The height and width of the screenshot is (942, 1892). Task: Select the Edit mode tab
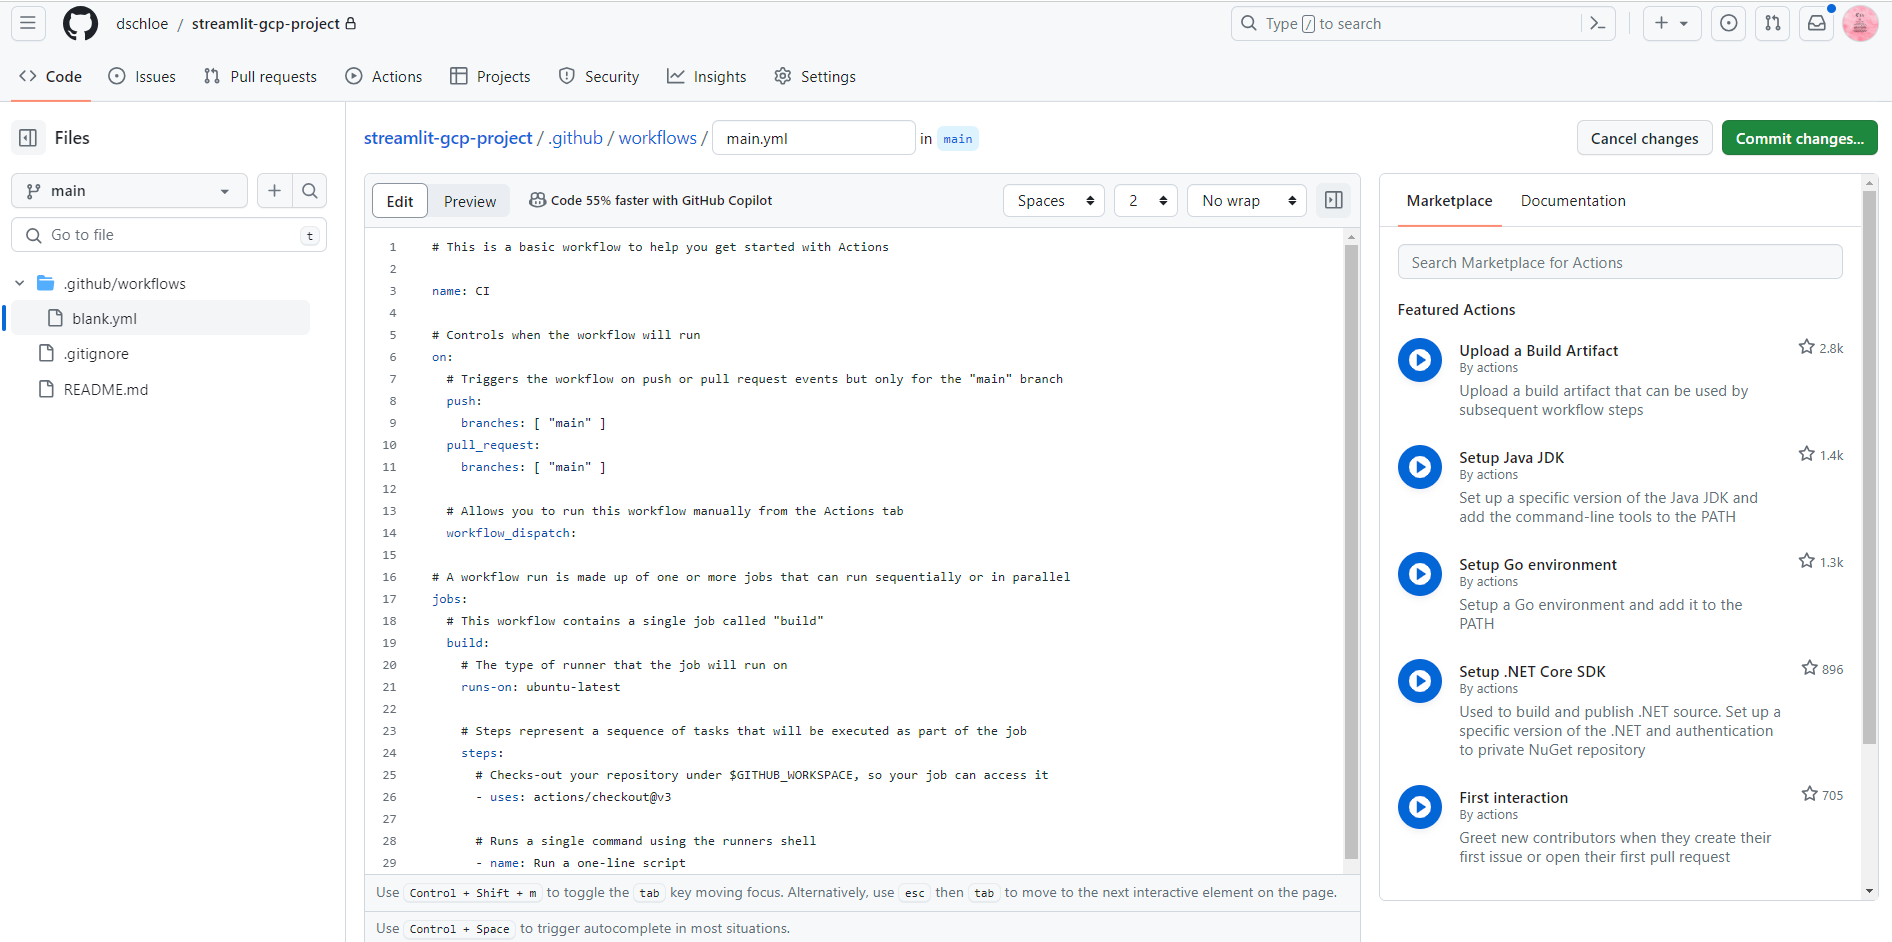400,201
